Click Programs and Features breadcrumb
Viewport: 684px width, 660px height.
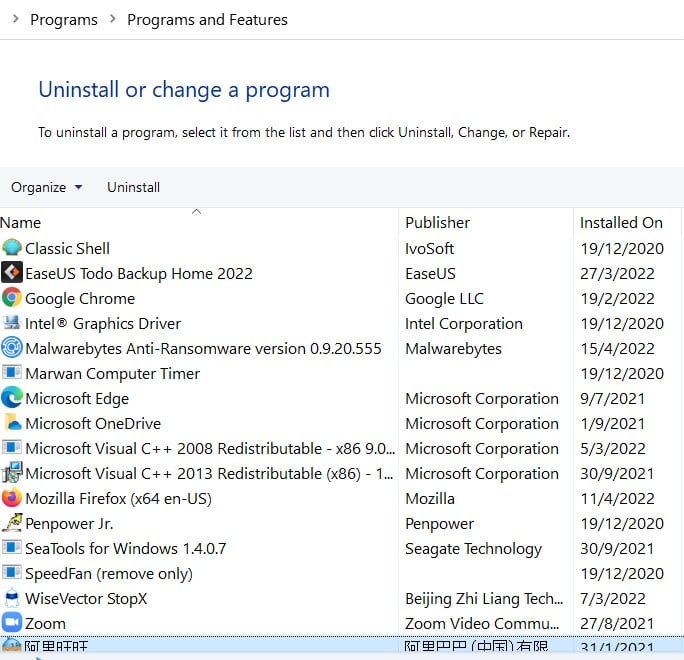[x=207, y=20]
